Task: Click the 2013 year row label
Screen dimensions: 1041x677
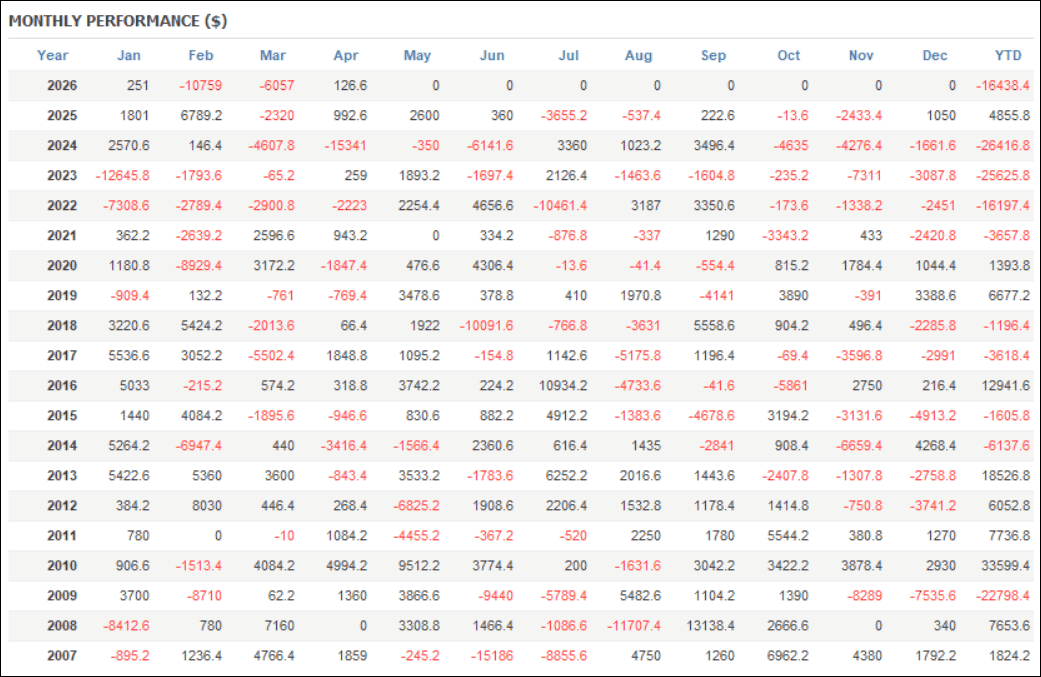Action: pos(62,476)
